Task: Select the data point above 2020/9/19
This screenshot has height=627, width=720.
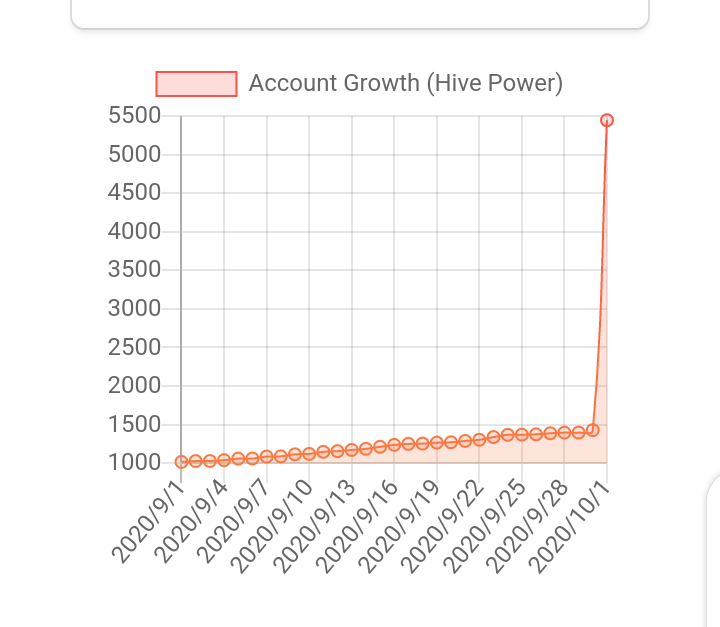Action: coord(437,443)
